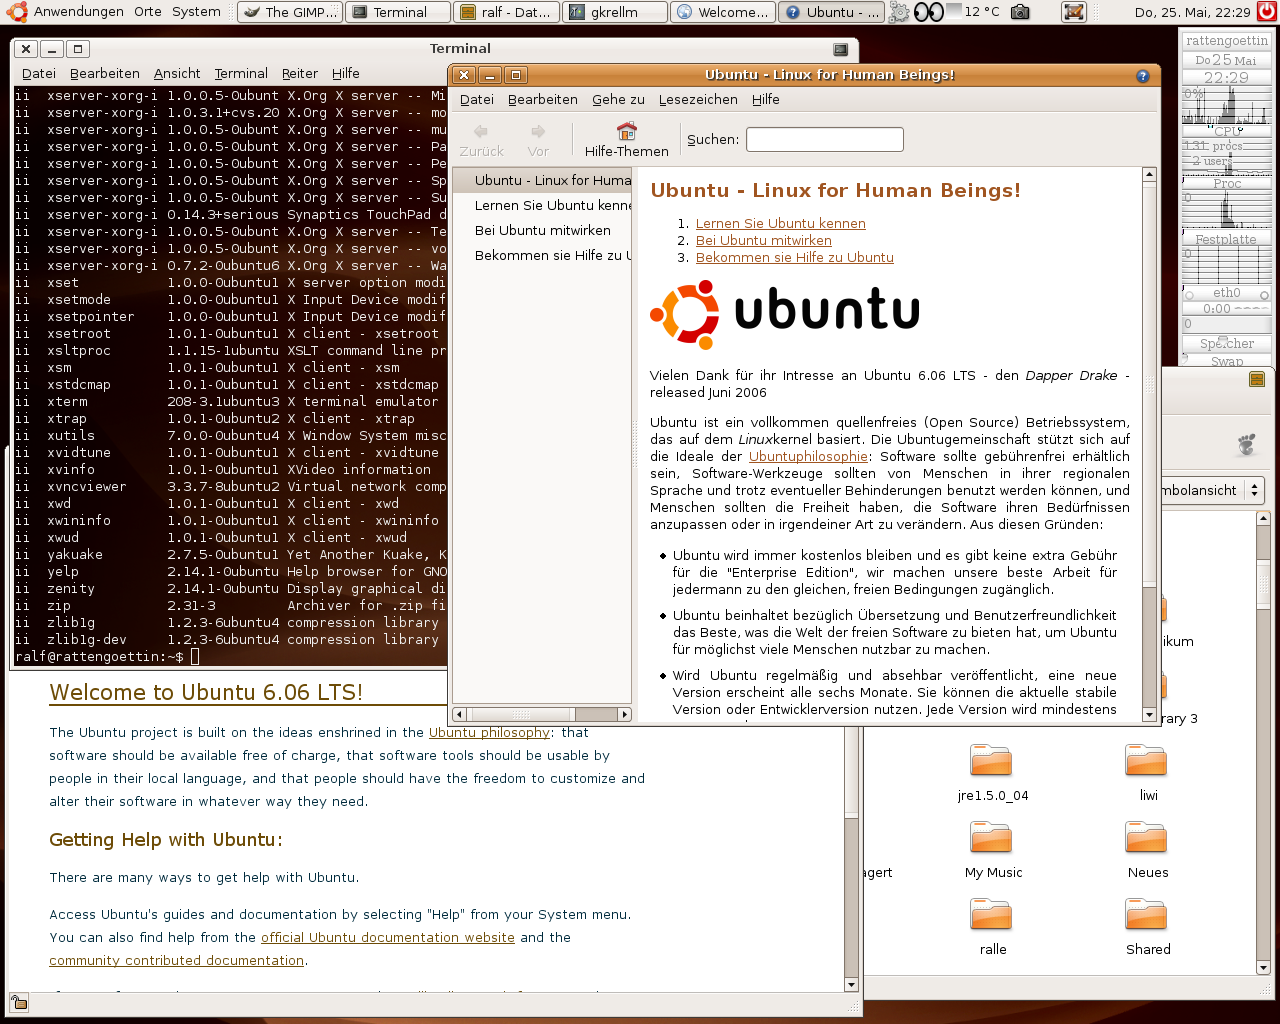The image size is (1280, 1024).
Task: Take a screenshot with the camera panel icon
Action: click(1020, 12)
